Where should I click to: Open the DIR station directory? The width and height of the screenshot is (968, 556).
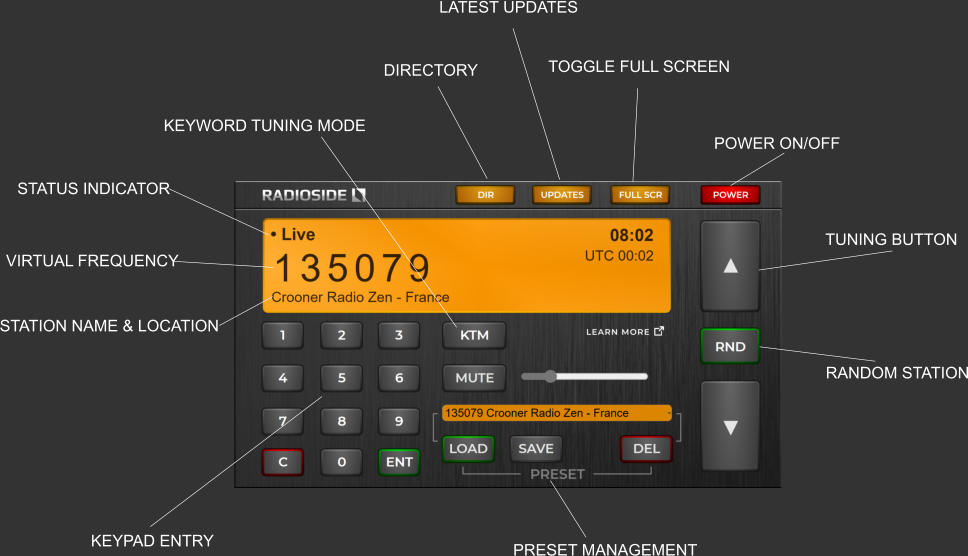[x=485, y=195]
